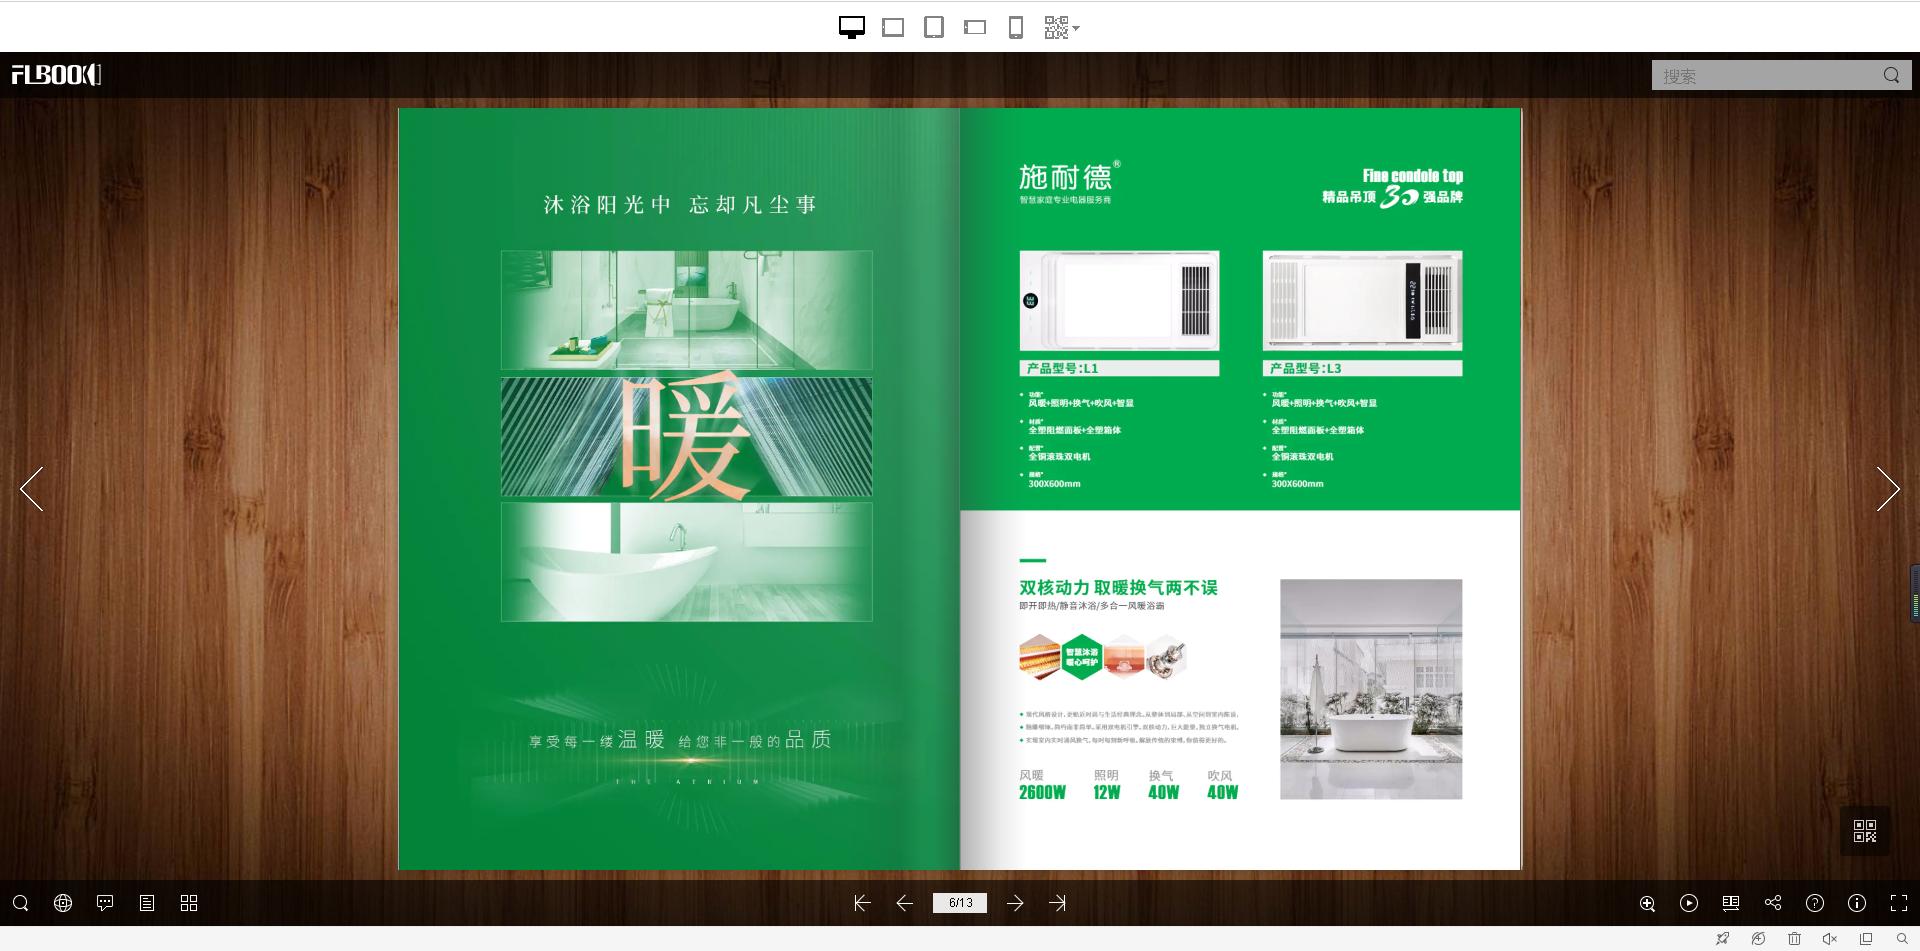Enter fullscreen mode
Image resolution: width=1920 pixels, height=951 pixels.
click(1898, 903)
